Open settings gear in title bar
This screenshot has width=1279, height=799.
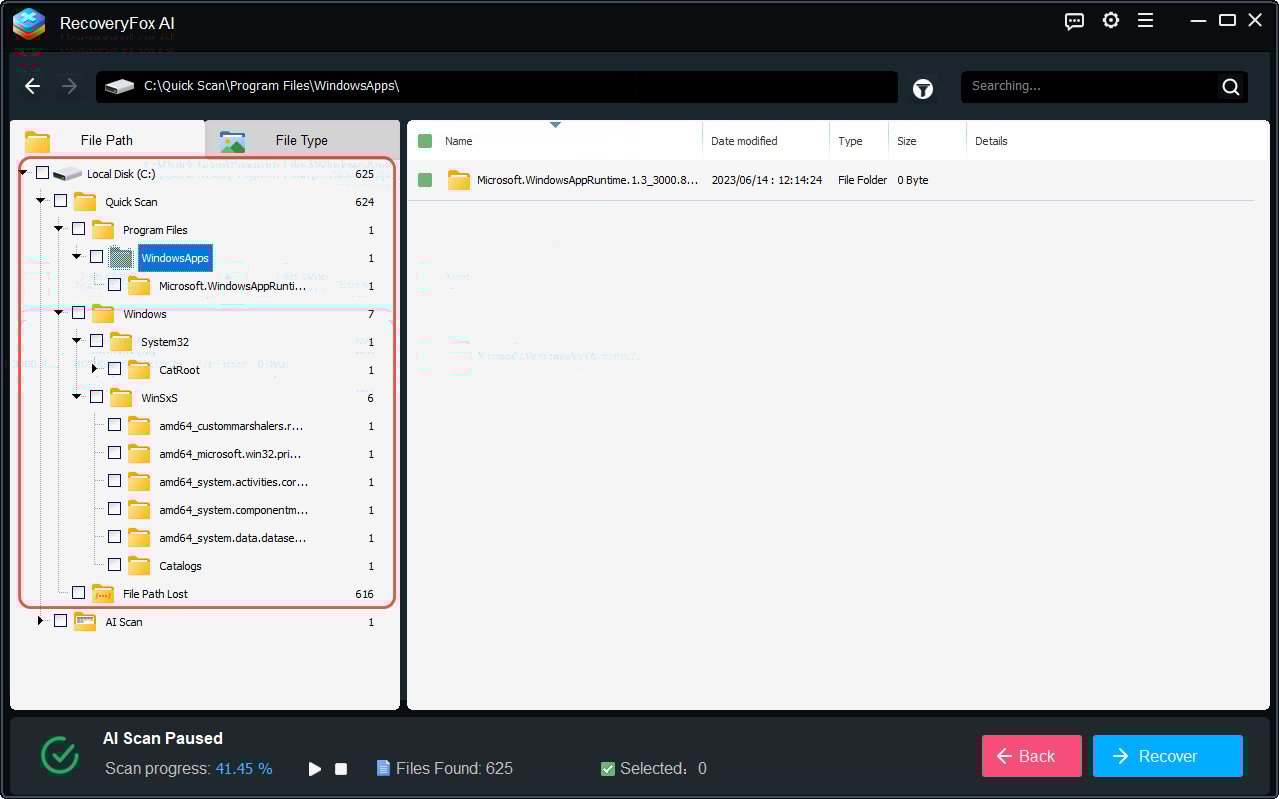1111,20
